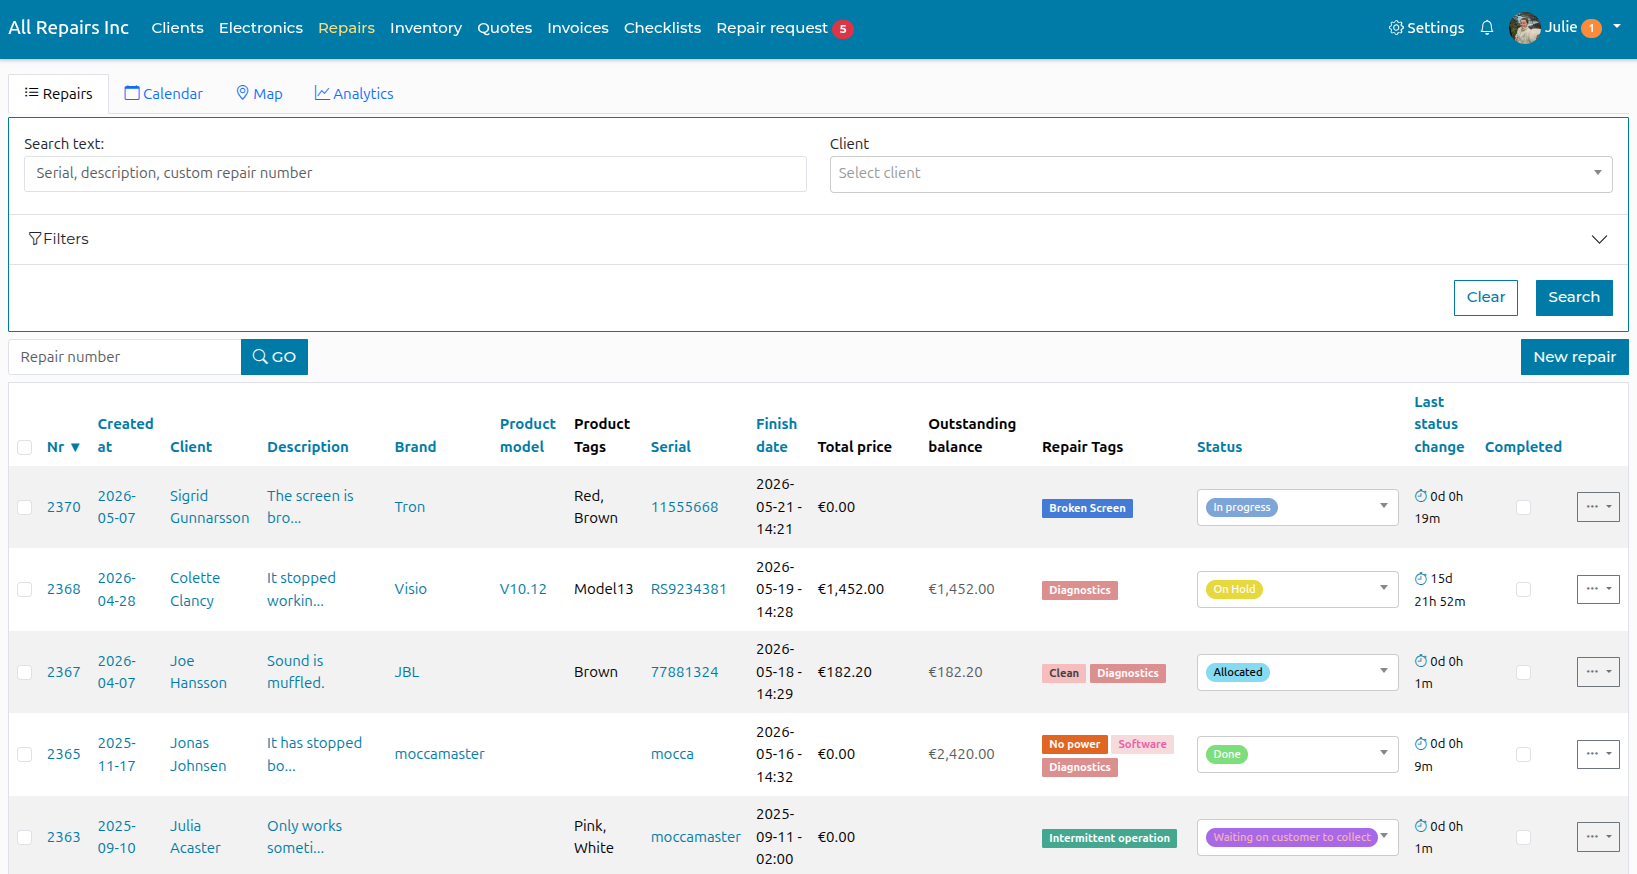Mark repair 2367 as completed
This screenshot has height=874, width=1637.
point(1523,672)
